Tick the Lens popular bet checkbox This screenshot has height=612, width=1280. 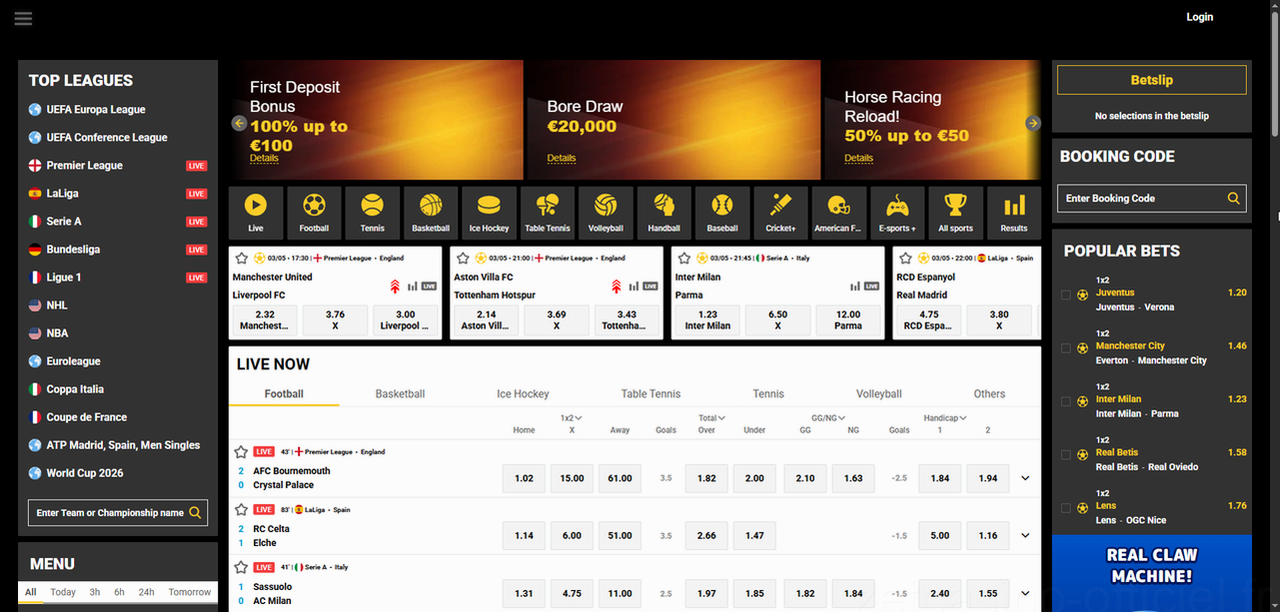point(1066,508)
